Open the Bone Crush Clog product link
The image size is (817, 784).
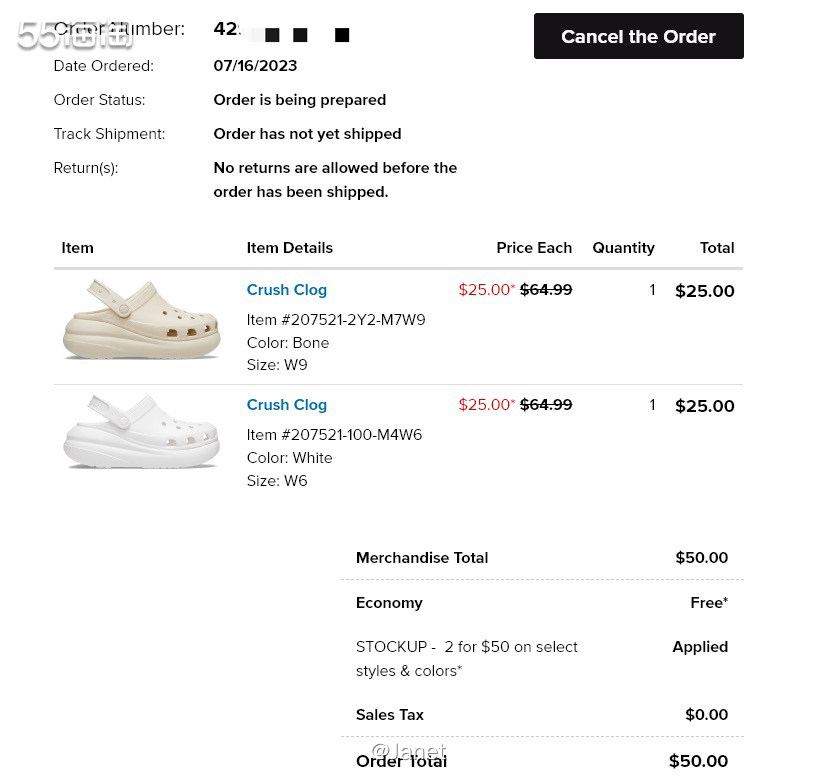pyautogui.click(x=287, y=290)
